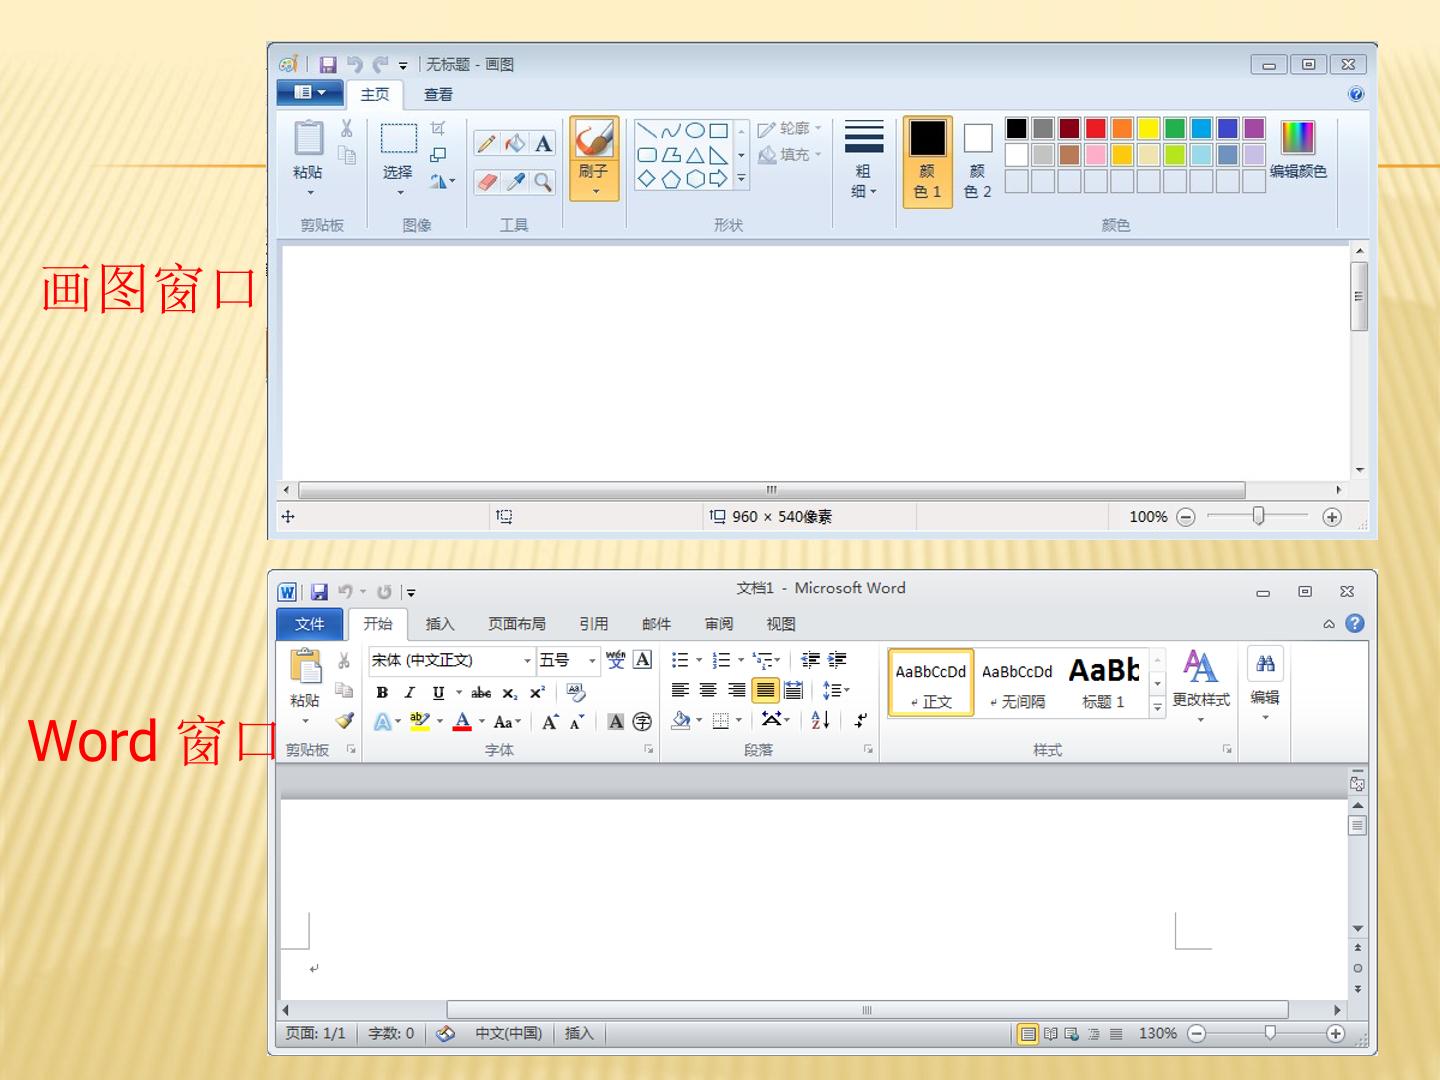The image size is (1440, 1080).
Task: Click the Save icon in Word title bar
Action: pyautogui.click(x=319, y=592)
